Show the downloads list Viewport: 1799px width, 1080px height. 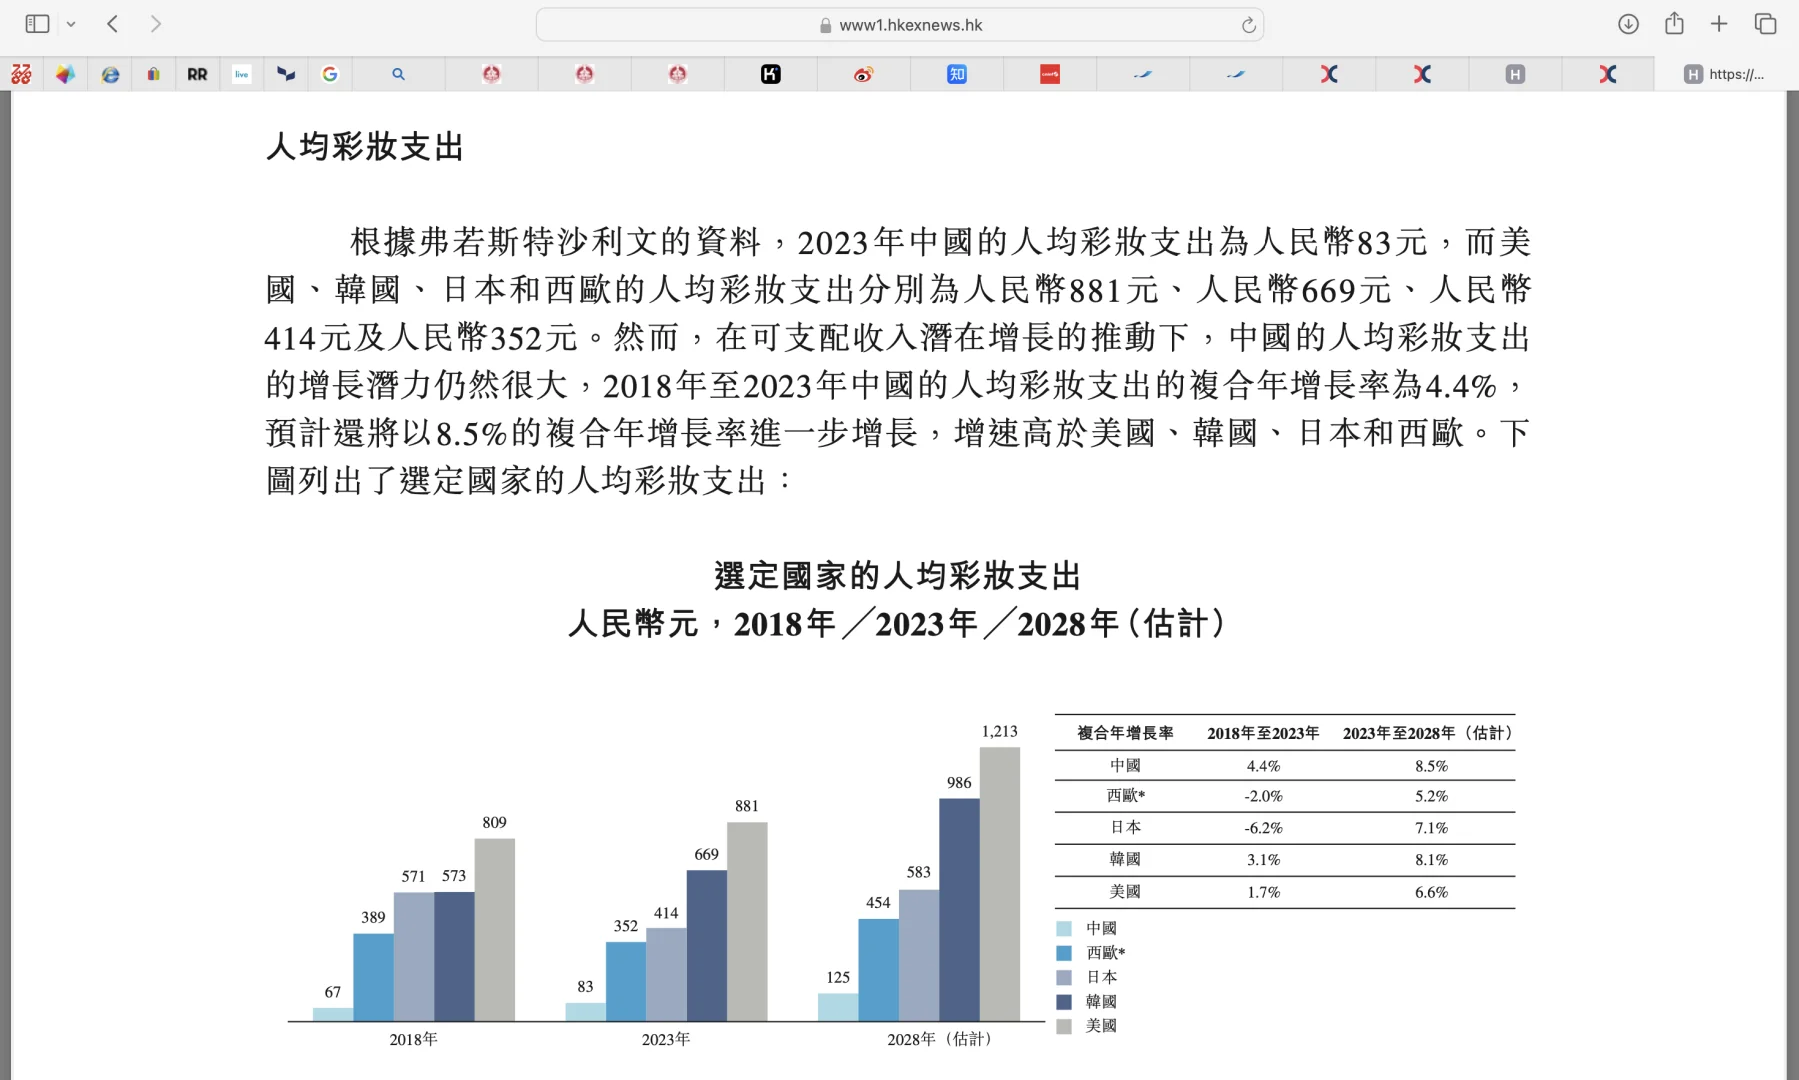coord(1628,24)
